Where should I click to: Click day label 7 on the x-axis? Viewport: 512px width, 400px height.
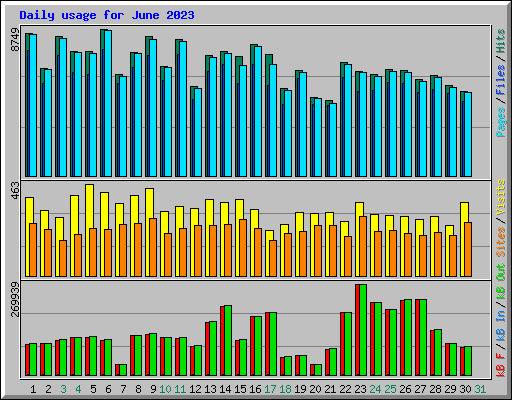123,389
